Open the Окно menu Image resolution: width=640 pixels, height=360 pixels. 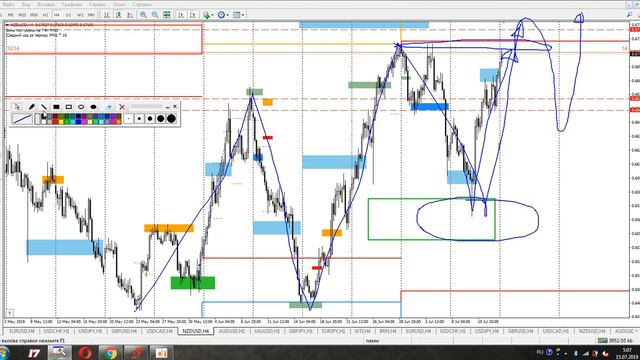coord(119,4)
